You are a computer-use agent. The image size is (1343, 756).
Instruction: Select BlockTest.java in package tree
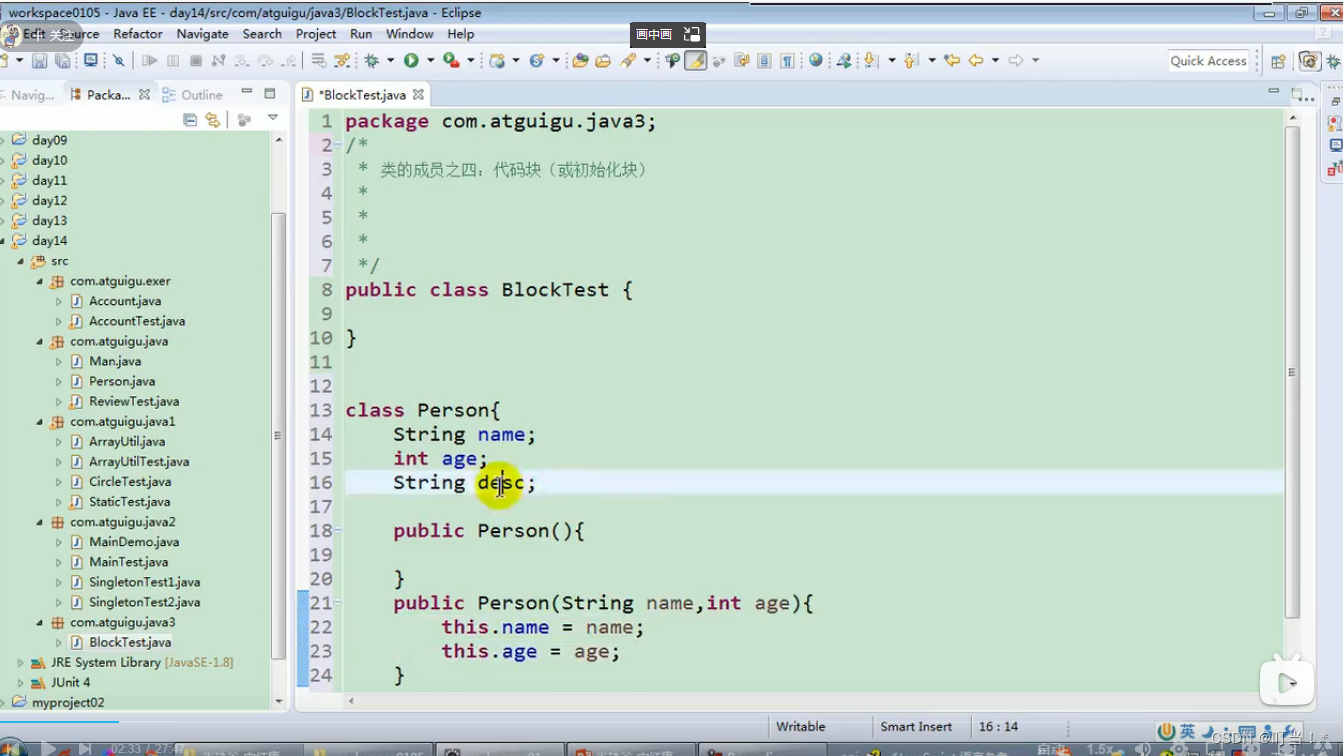[x=130, y=642]
